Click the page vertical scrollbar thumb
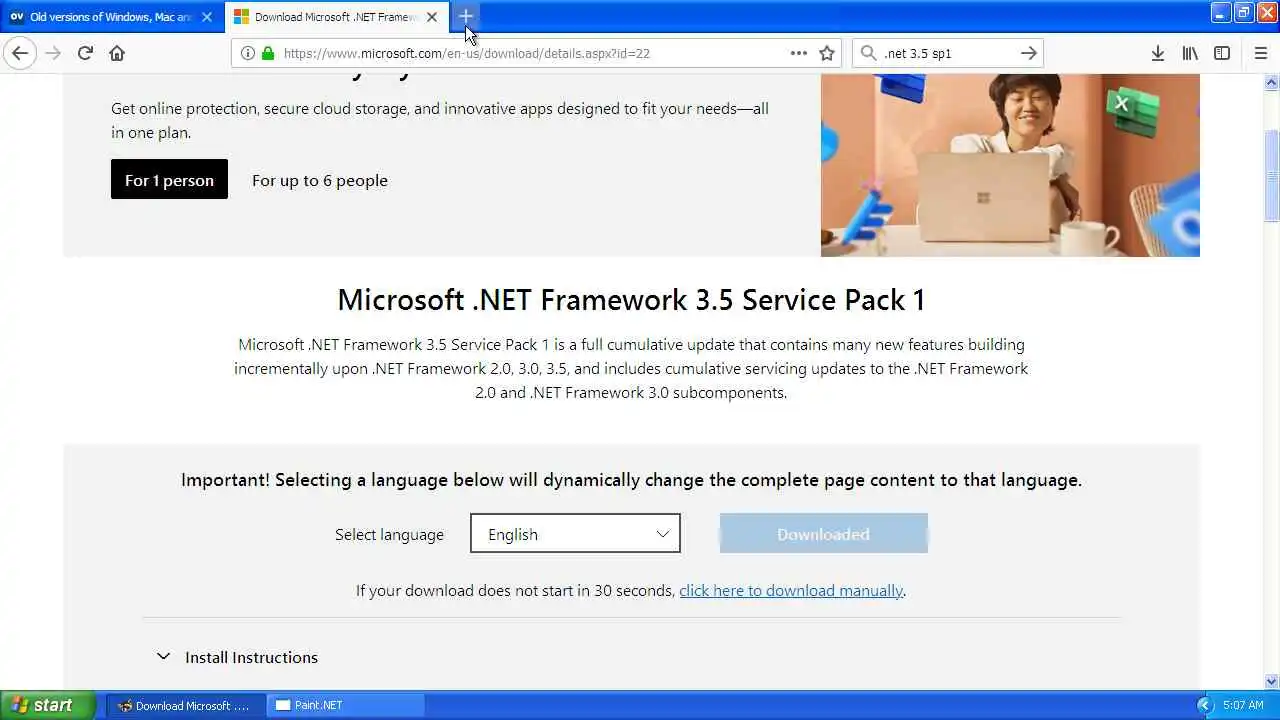 (1271, 175)
